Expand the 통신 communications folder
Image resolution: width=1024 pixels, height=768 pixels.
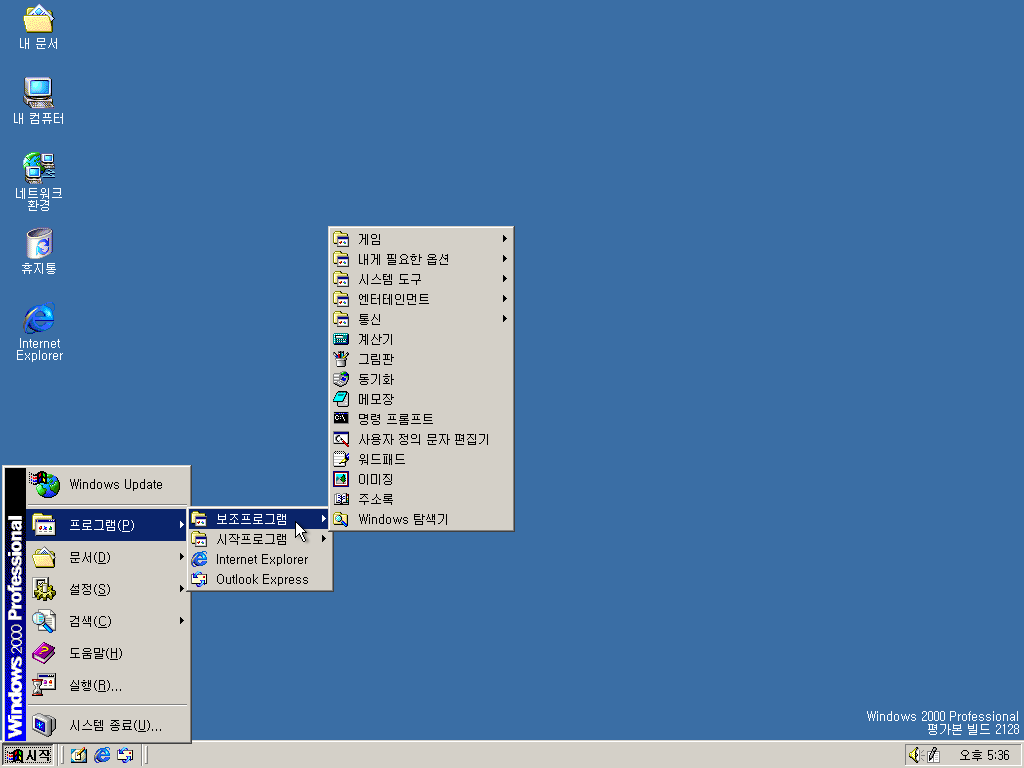[421, 319]
